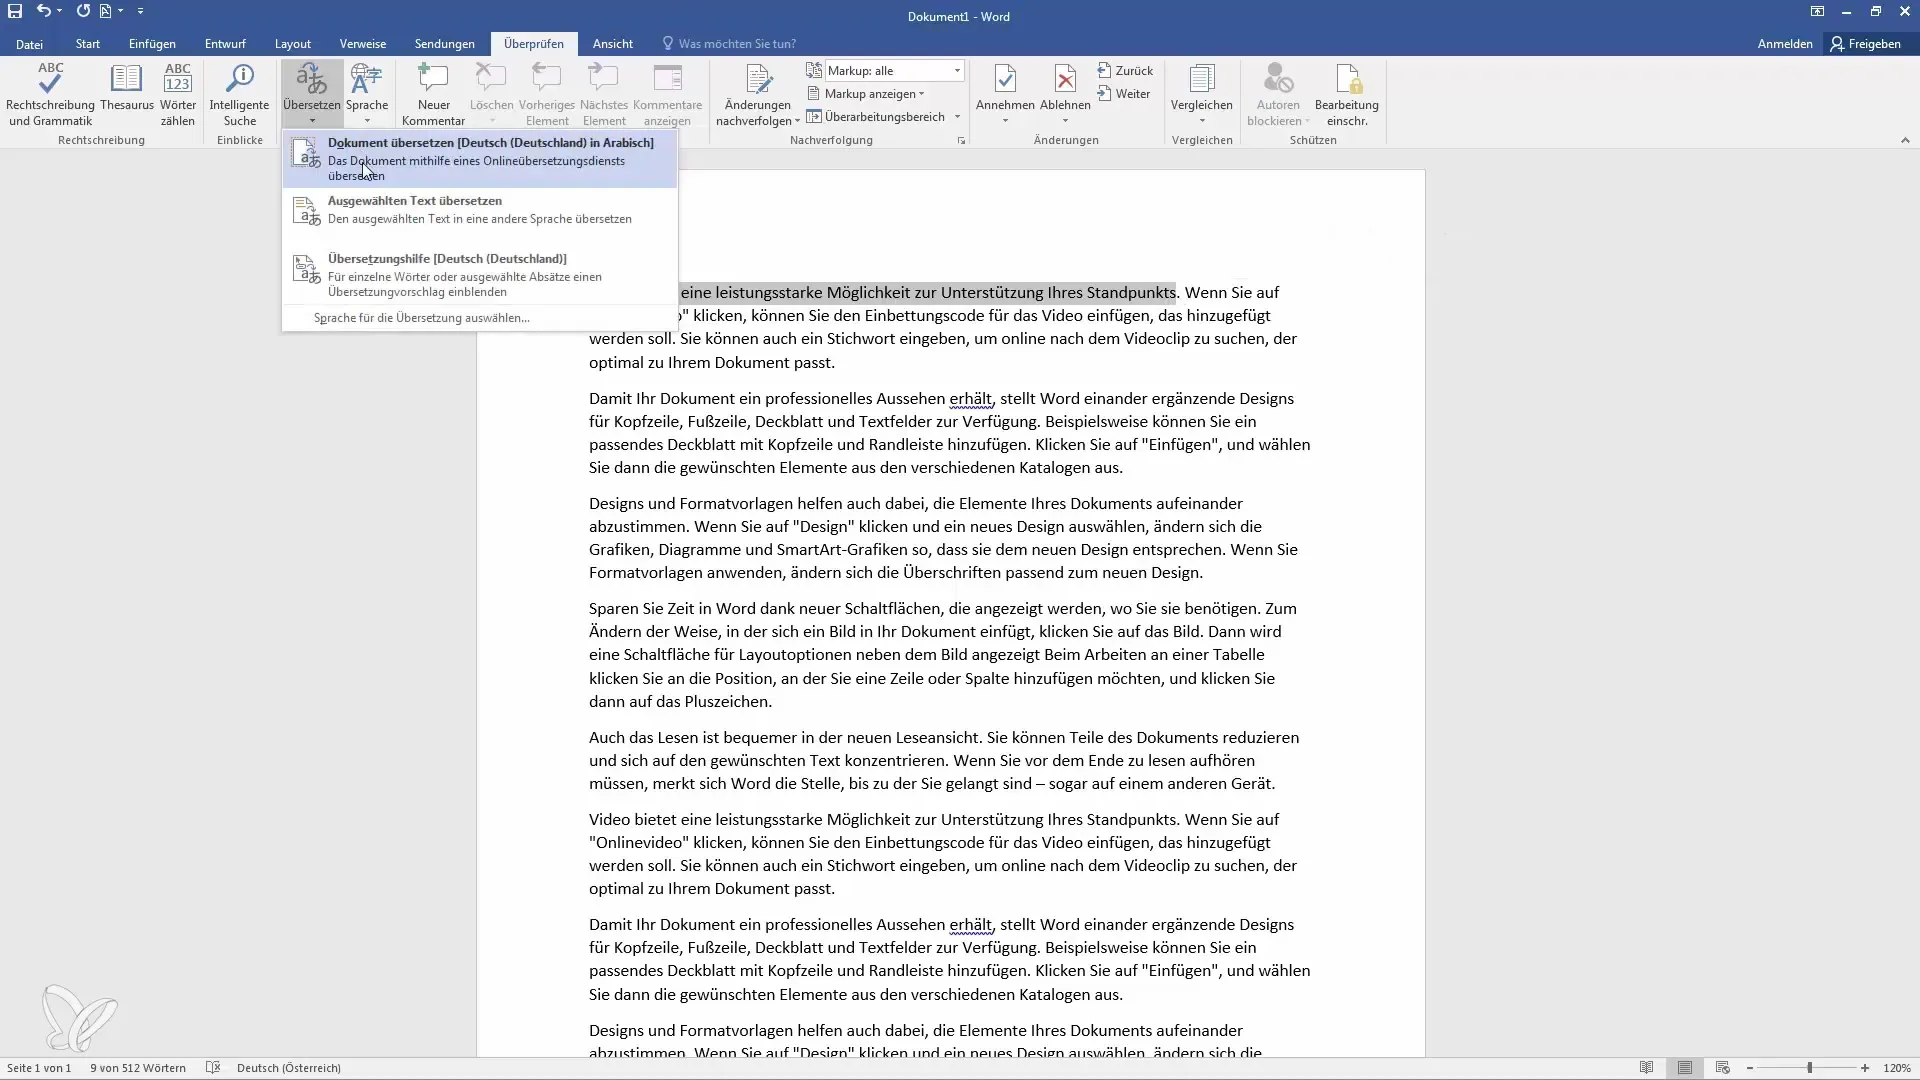1920x1080 pixels.
Task: Switch to the Einfügen tab
Action: click(152, 44)
